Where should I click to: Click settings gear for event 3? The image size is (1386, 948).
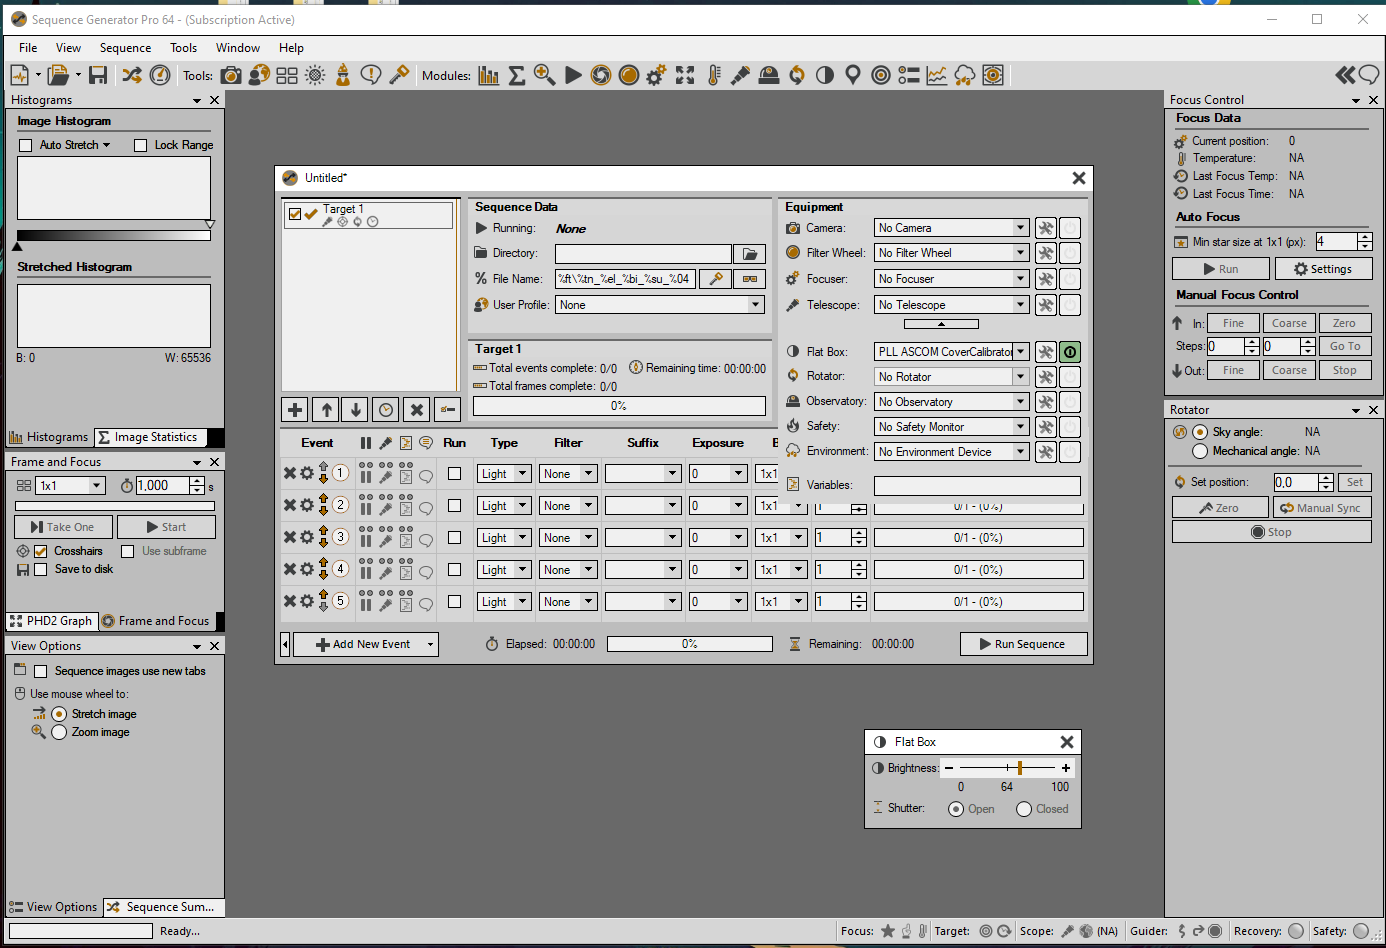point(307,537)
